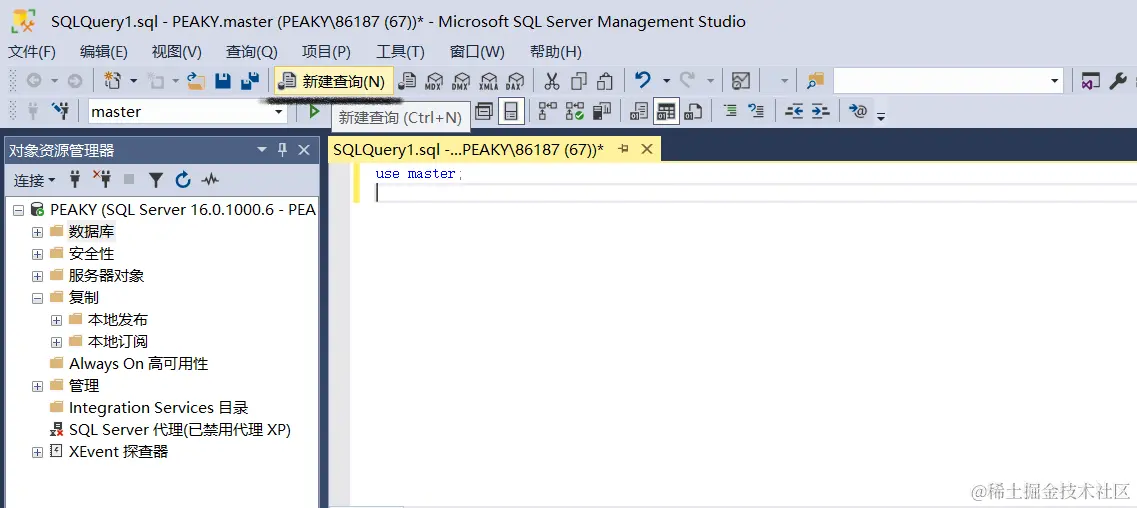Undo the last action
The height and width of the screenshot is (508, 1137).
[x=642, y=80]
